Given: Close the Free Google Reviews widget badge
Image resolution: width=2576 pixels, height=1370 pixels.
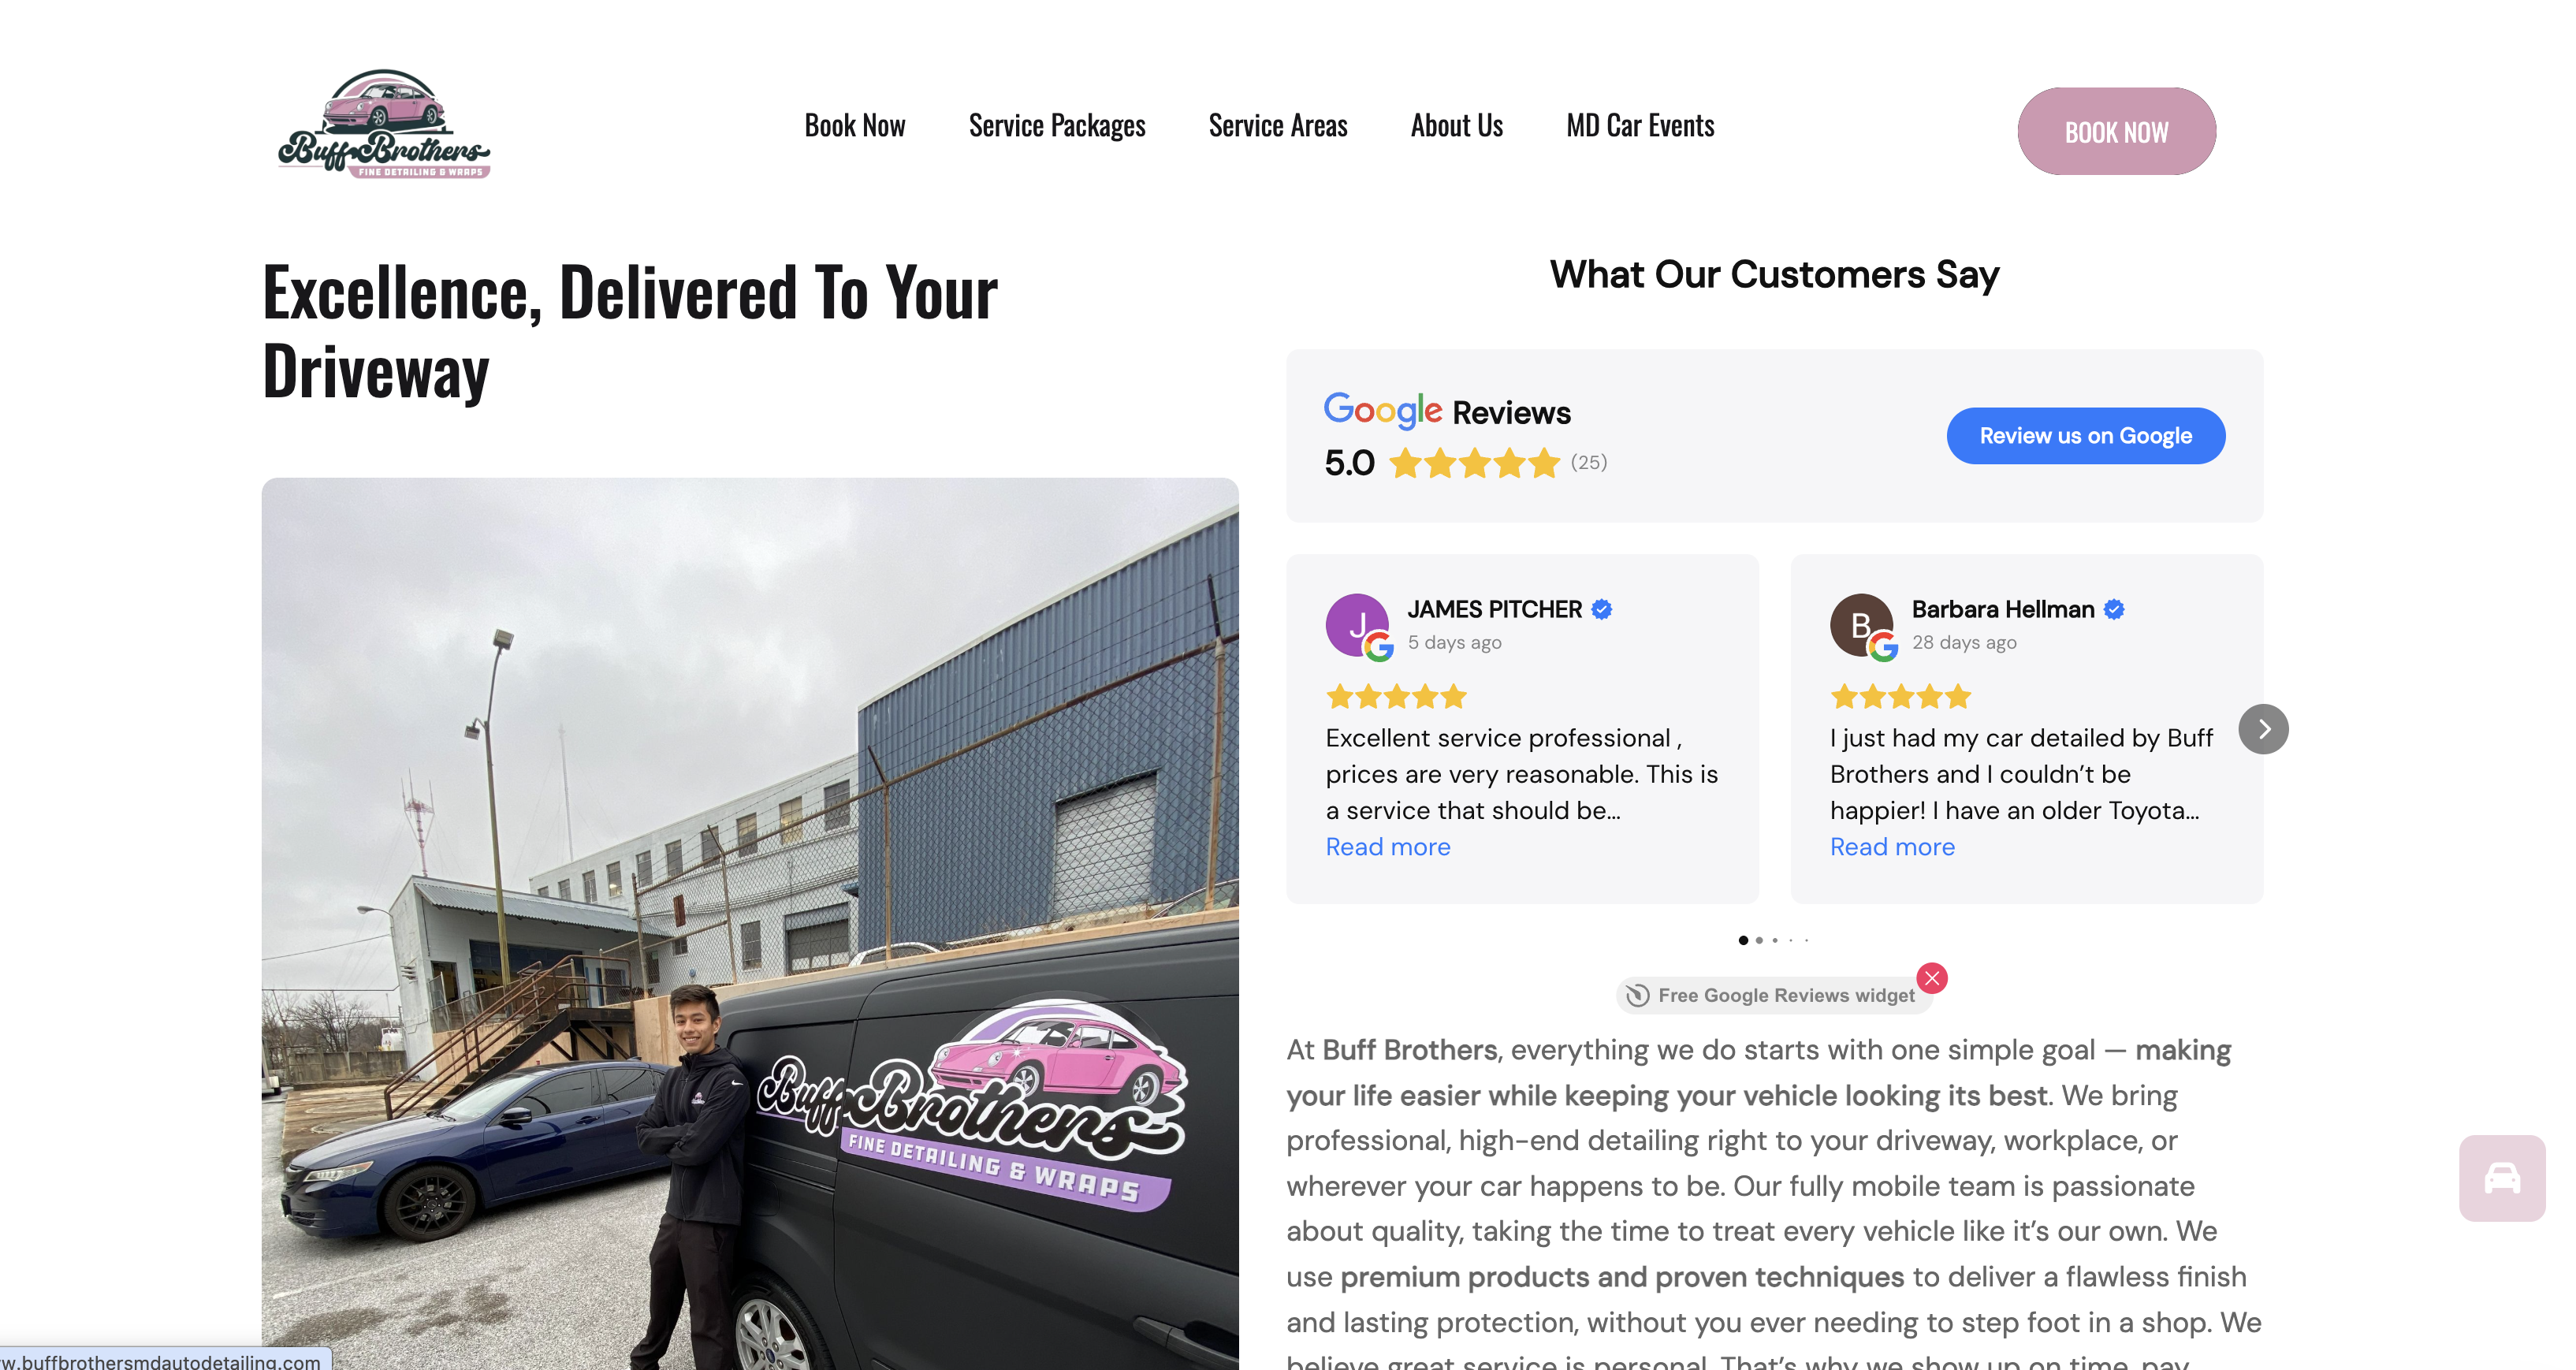Looking at the screenshot, I should (1932, 977).
